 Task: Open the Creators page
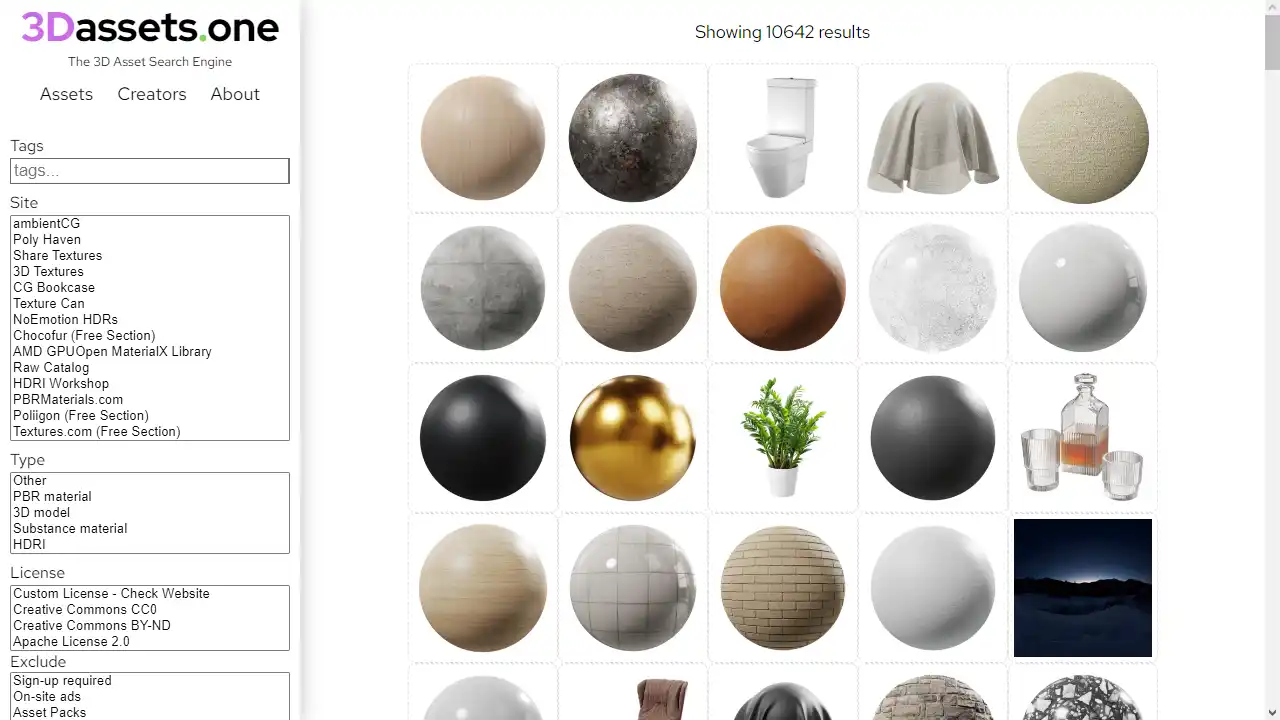click(x=151, y=94)
